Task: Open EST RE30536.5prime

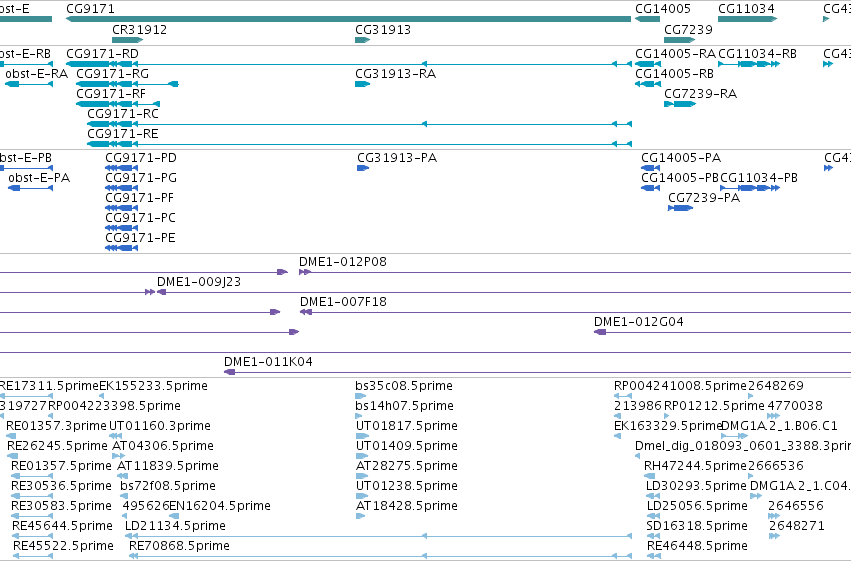Action: [59, 486]
